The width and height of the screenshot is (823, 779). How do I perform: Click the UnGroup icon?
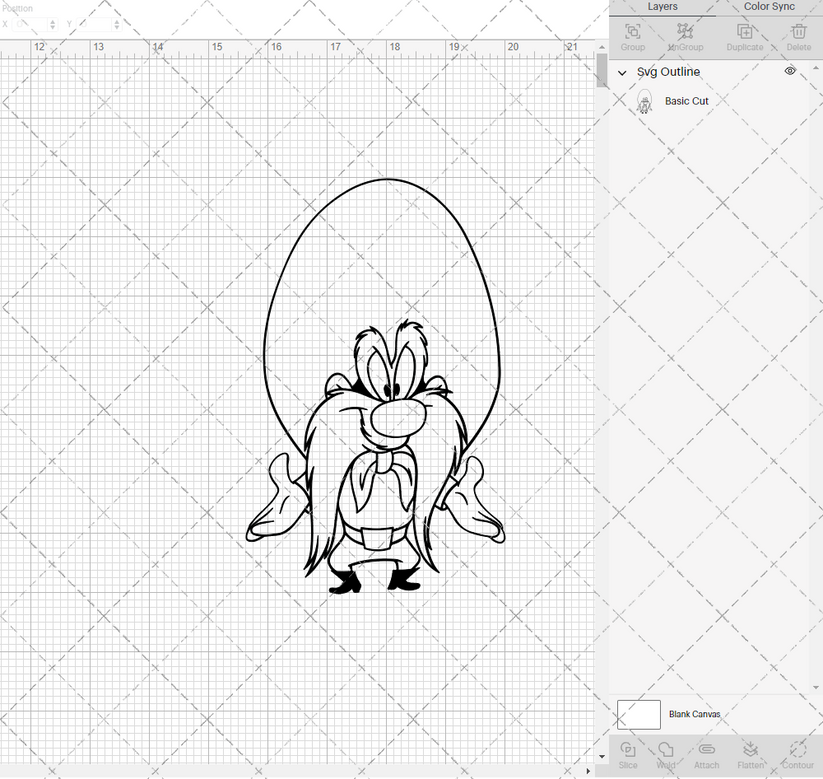(x=685, y=34)
